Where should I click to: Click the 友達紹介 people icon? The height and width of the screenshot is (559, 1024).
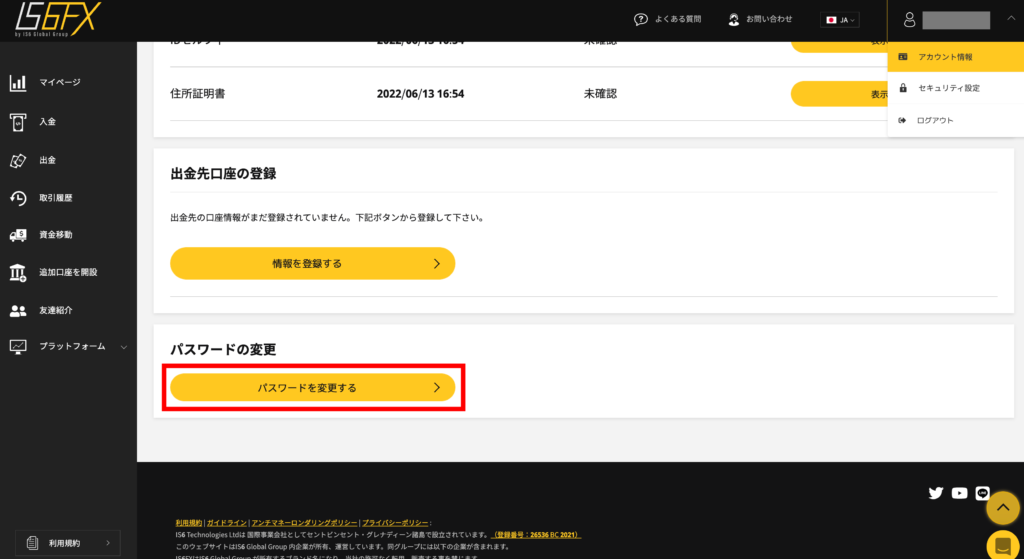[18, 311]
